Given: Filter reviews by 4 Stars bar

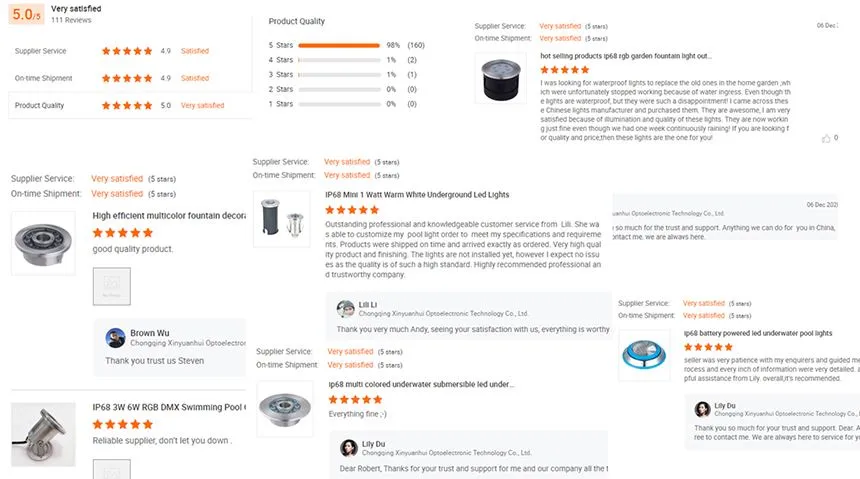Looking at the screenshot, I should 339,60.
